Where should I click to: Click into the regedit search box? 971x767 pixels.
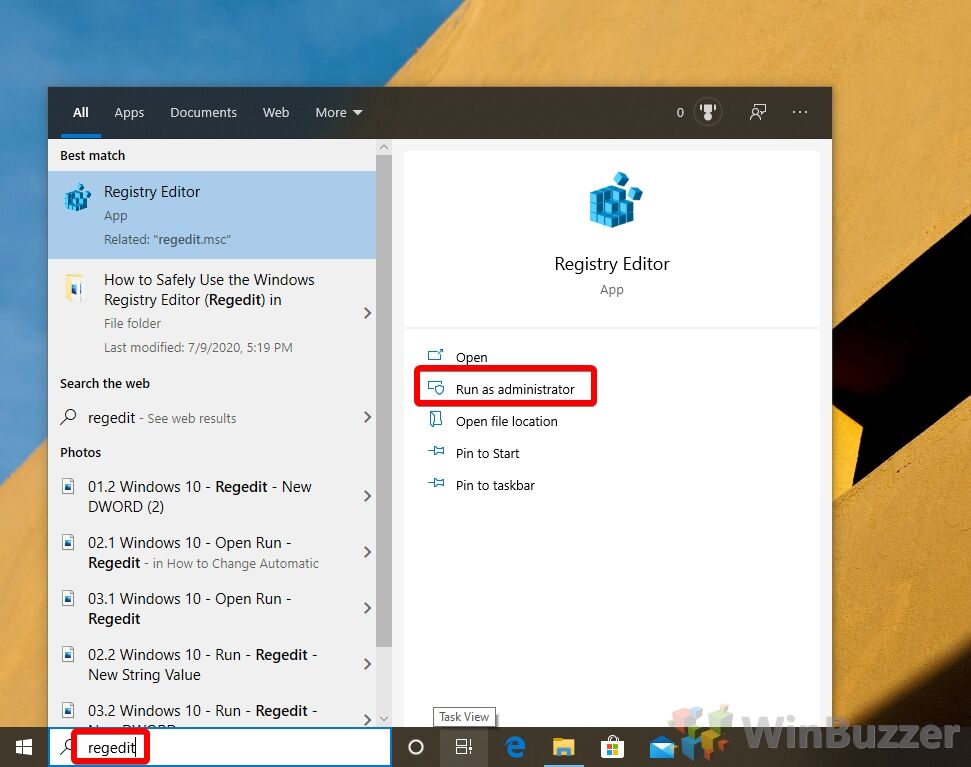click(220, 747)
